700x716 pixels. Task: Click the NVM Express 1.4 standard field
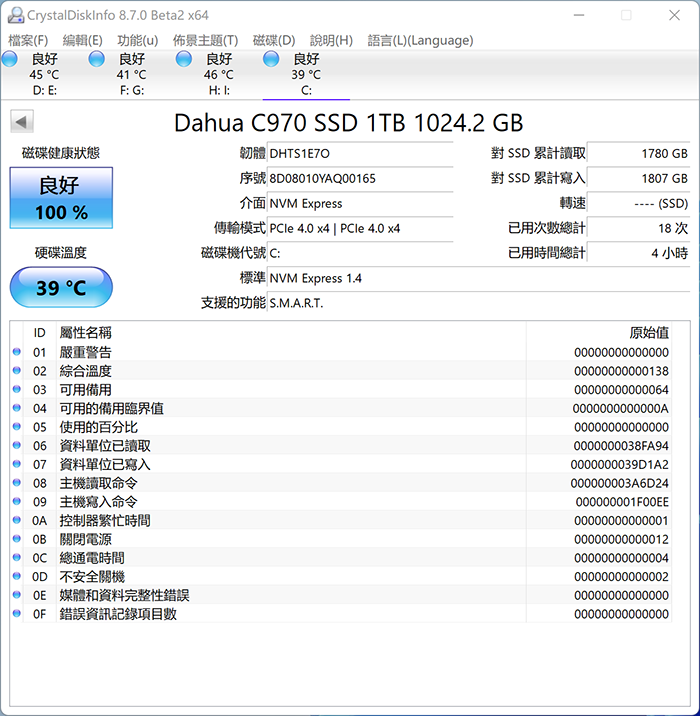[479, 278]
